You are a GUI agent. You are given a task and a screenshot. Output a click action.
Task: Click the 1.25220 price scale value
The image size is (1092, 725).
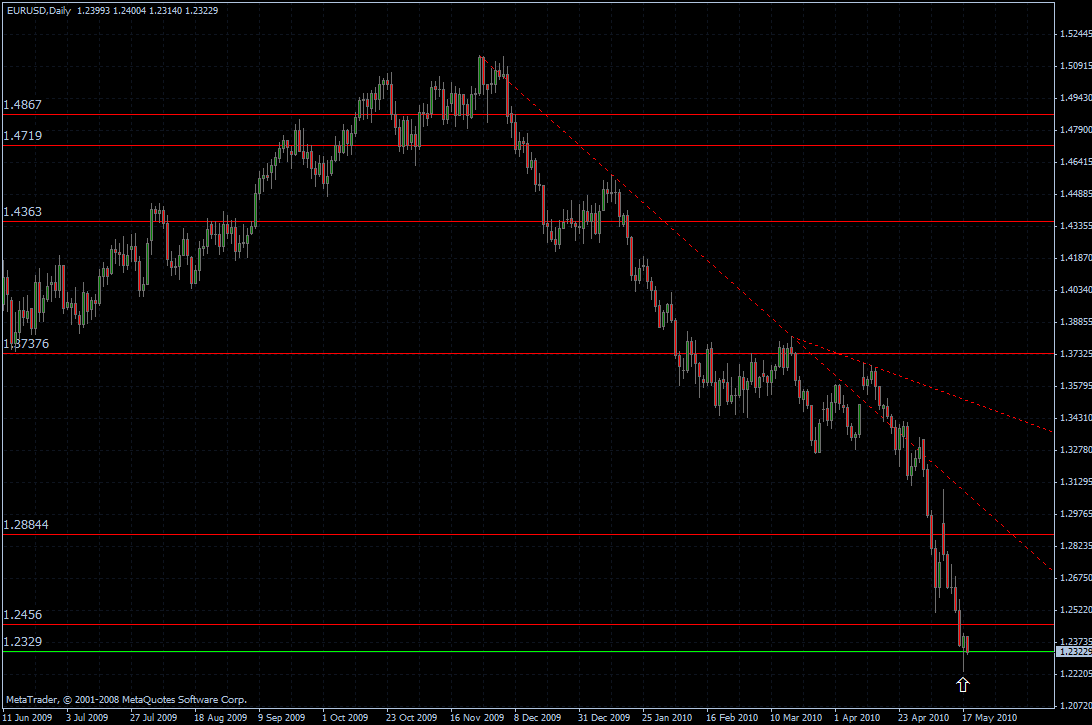(1075, 610)
